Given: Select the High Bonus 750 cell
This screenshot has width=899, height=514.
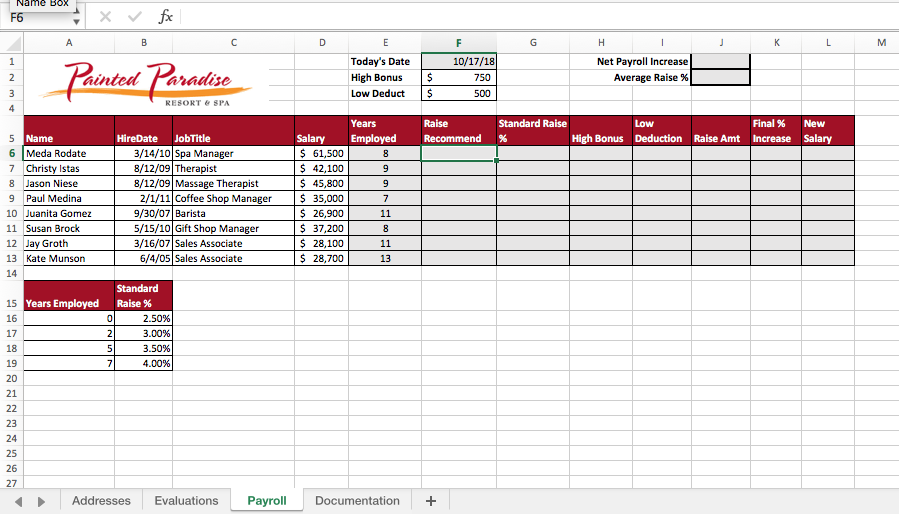Looking at the screenshot, I should pos(459,77).
